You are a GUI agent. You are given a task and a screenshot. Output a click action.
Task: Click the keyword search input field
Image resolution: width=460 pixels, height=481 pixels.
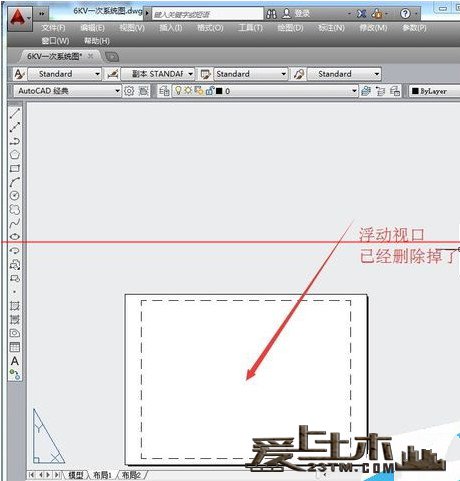click(208, 14)
